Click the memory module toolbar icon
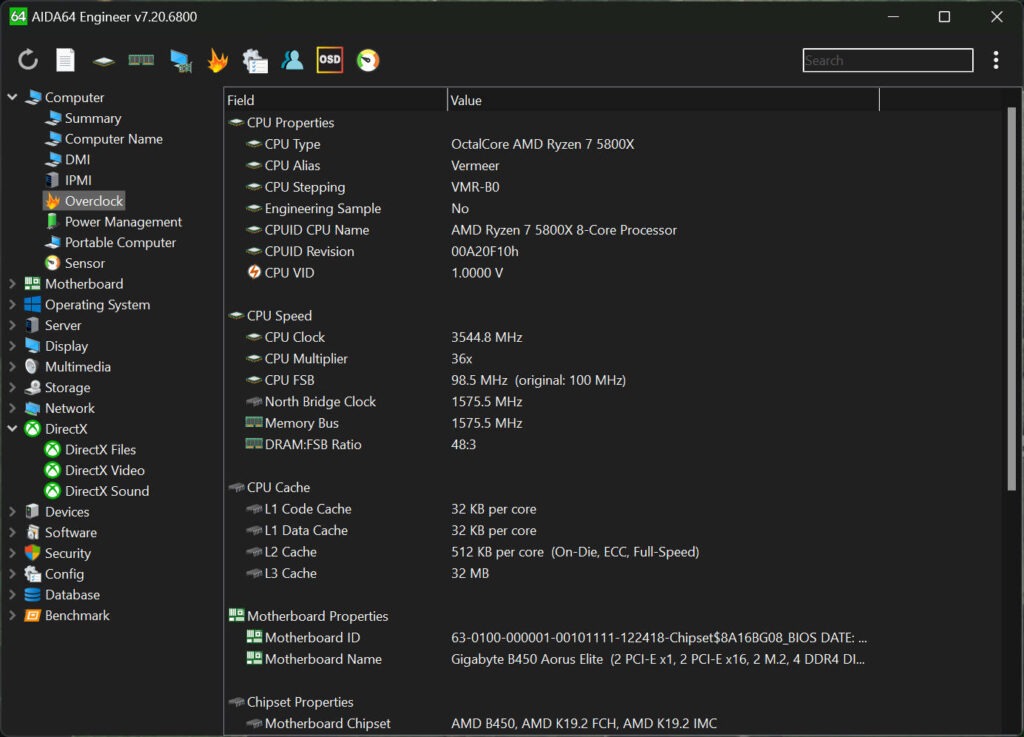The height and width of the screenshot is (737, 1024). tap(141, 60)
